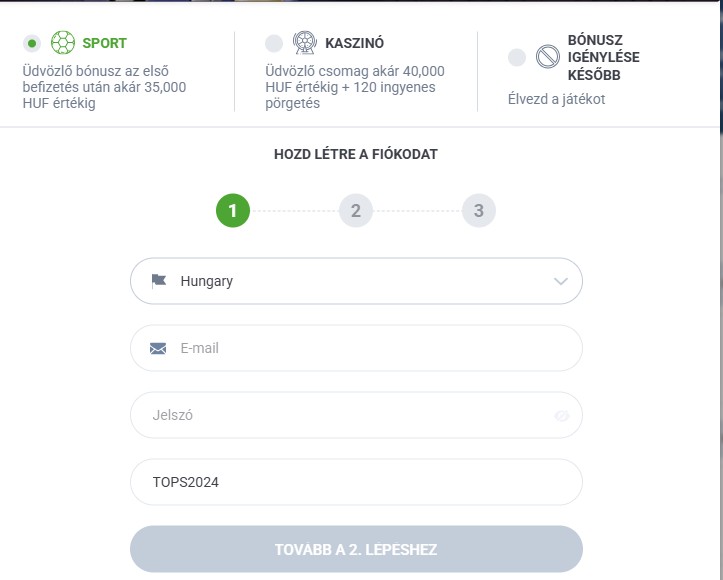Select the Sport bonus radio button

coord(33,43)
